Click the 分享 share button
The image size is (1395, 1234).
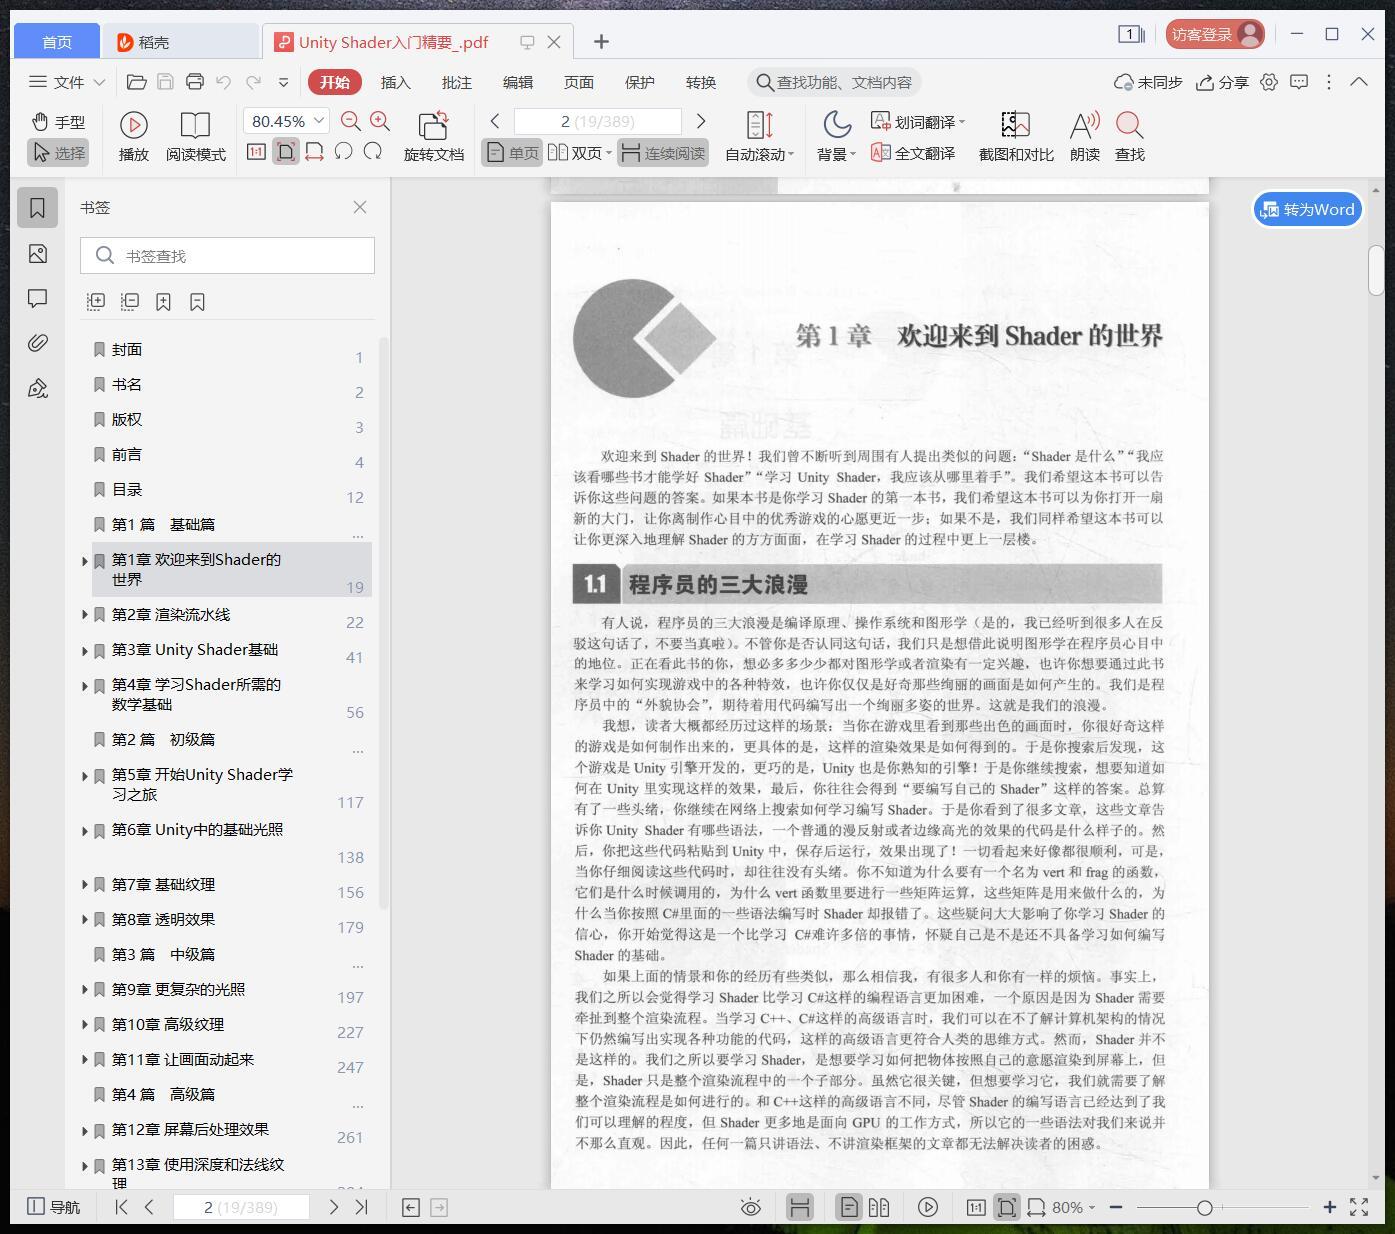click(x=1223, y=82)
